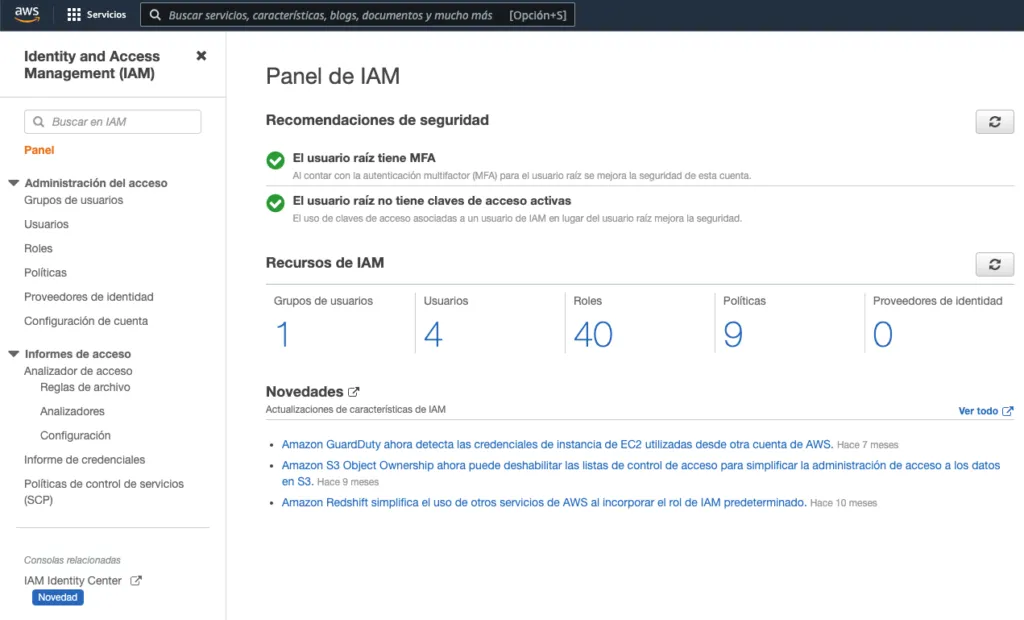The image size is (1024, 620).
Task: Open IAM Identity Center link
Action: [x=72, y=580]
